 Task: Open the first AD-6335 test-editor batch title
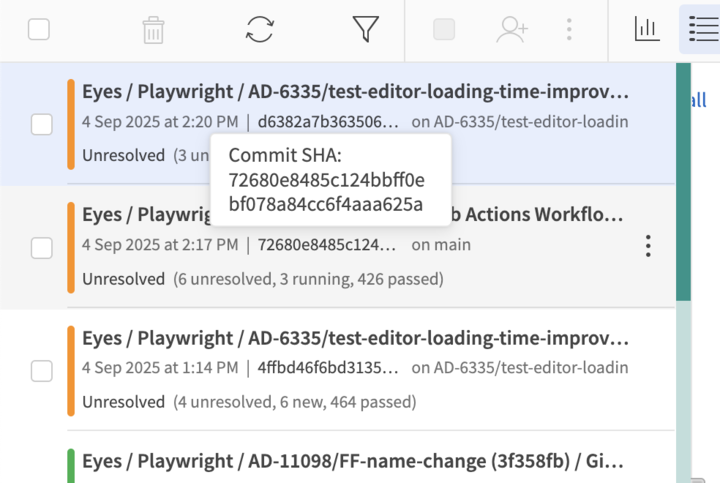point(355,93)
